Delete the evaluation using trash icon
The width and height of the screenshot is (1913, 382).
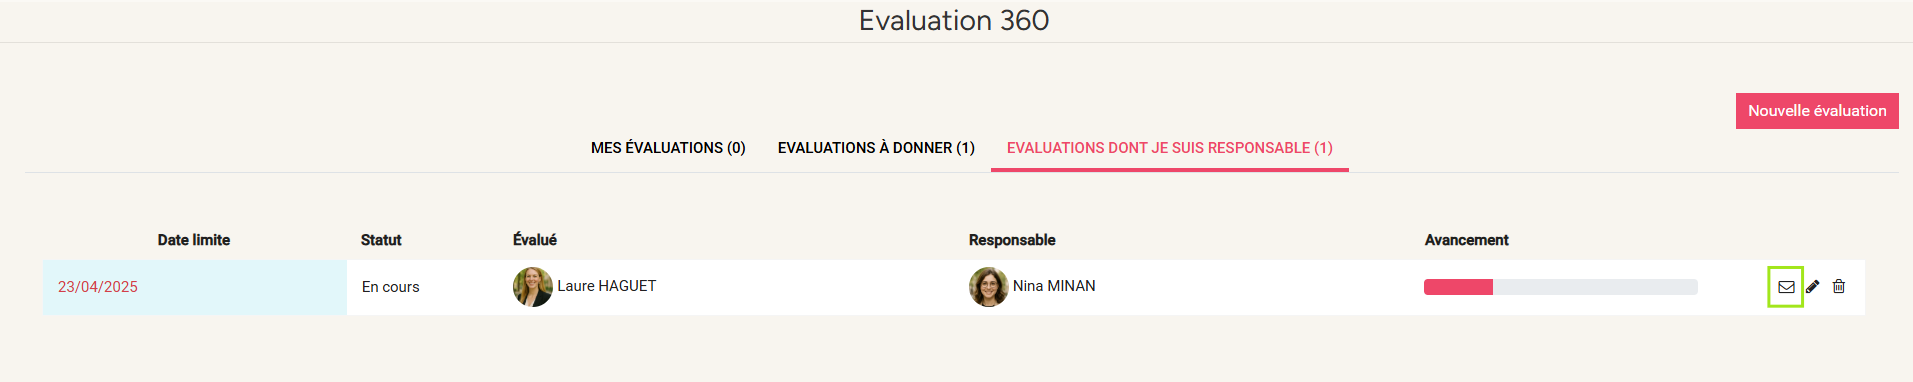click(x=1839, y=287)
